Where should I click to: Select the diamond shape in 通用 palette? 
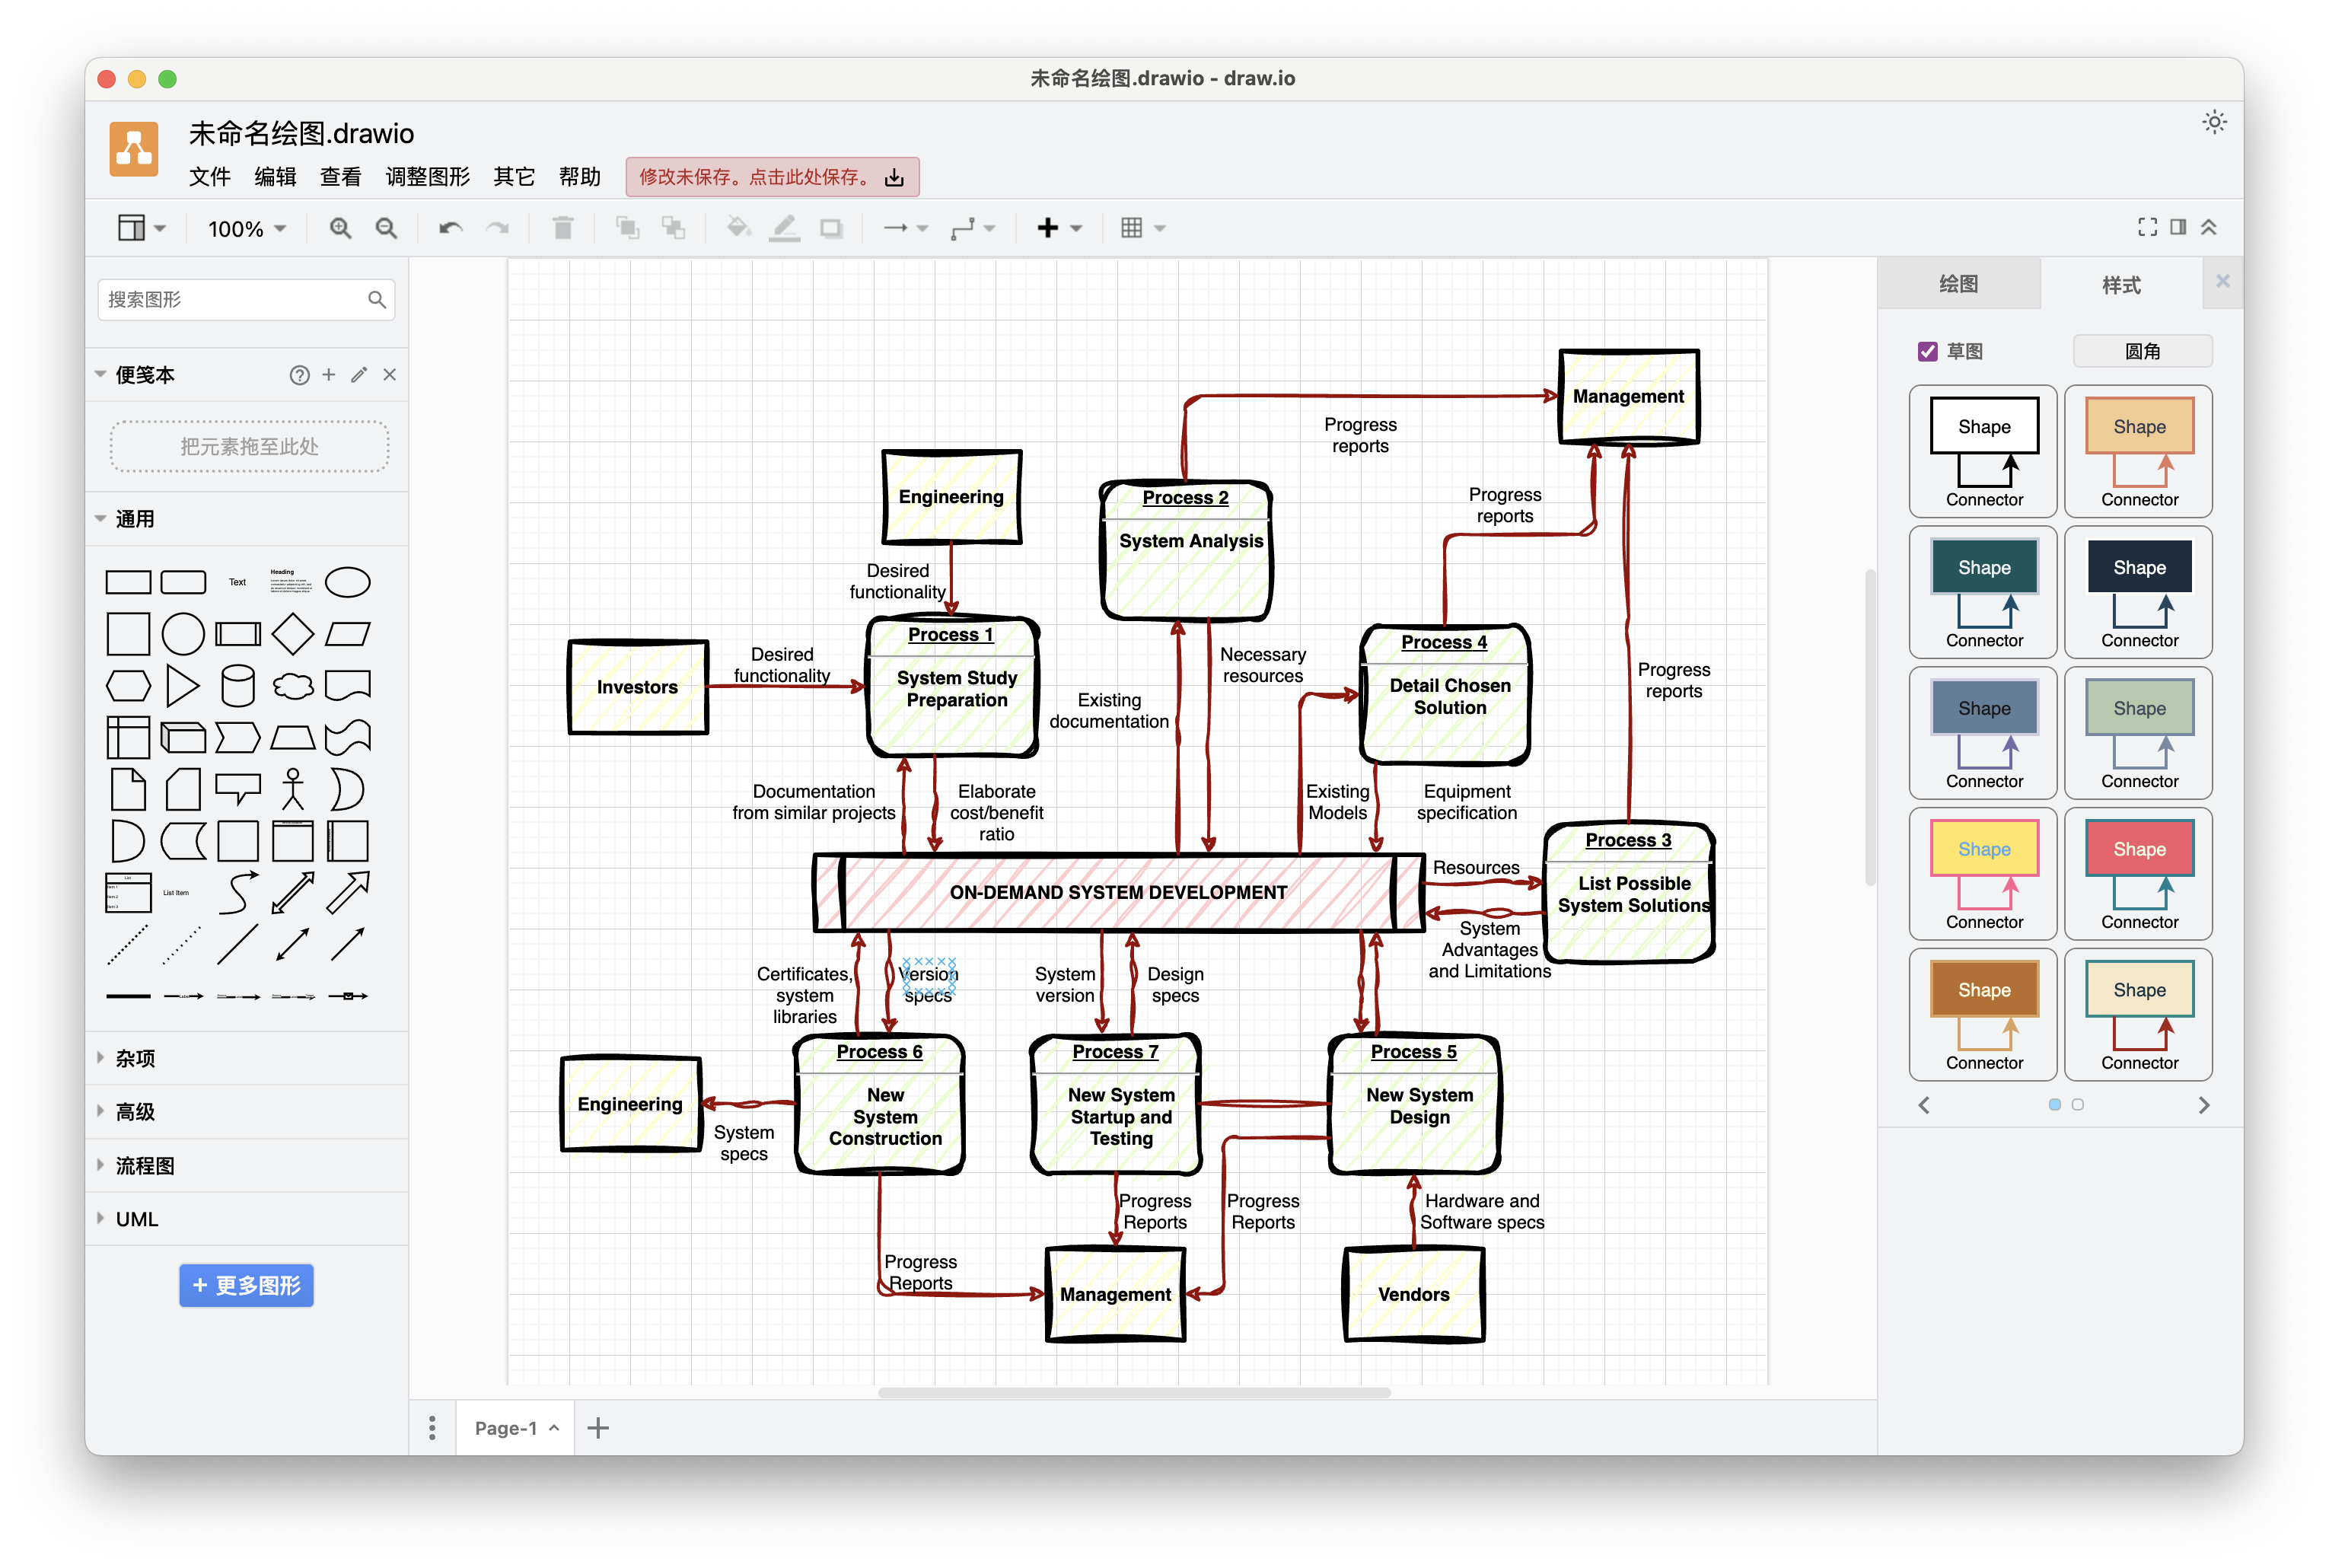(293, 633)
